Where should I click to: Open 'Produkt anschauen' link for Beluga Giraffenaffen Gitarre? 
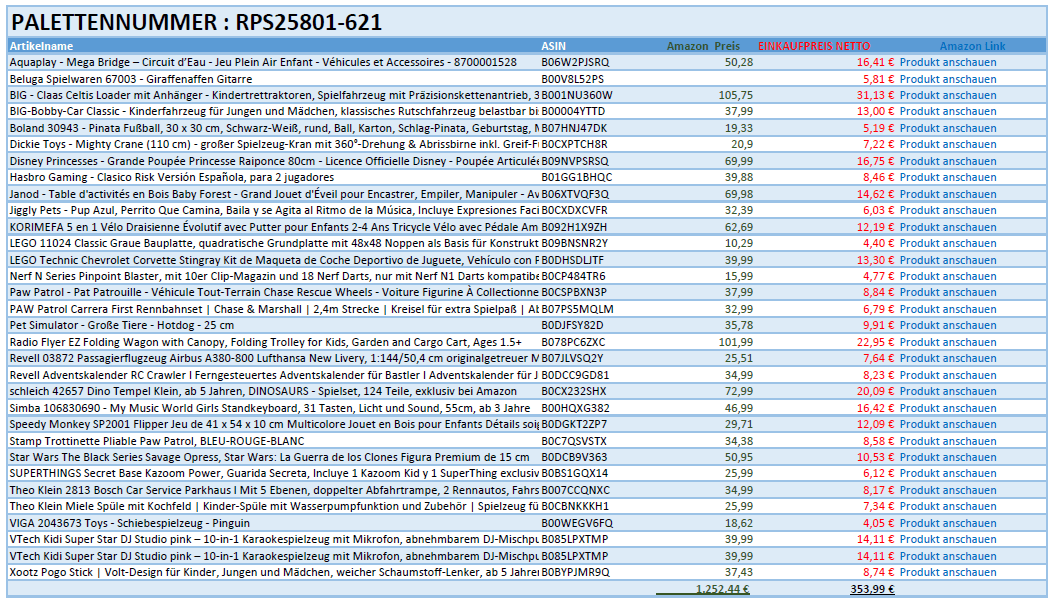[947, 78]
